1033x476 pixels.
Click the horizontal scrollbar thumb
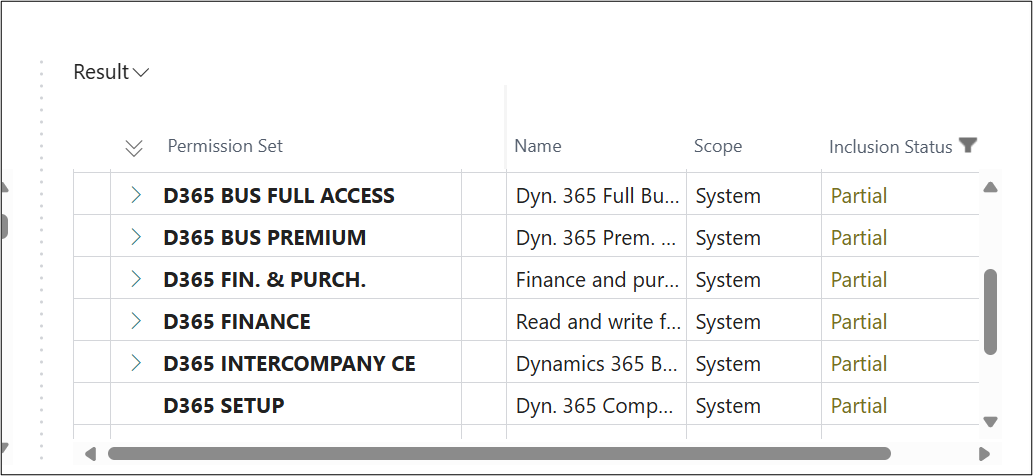click(499, 454)
